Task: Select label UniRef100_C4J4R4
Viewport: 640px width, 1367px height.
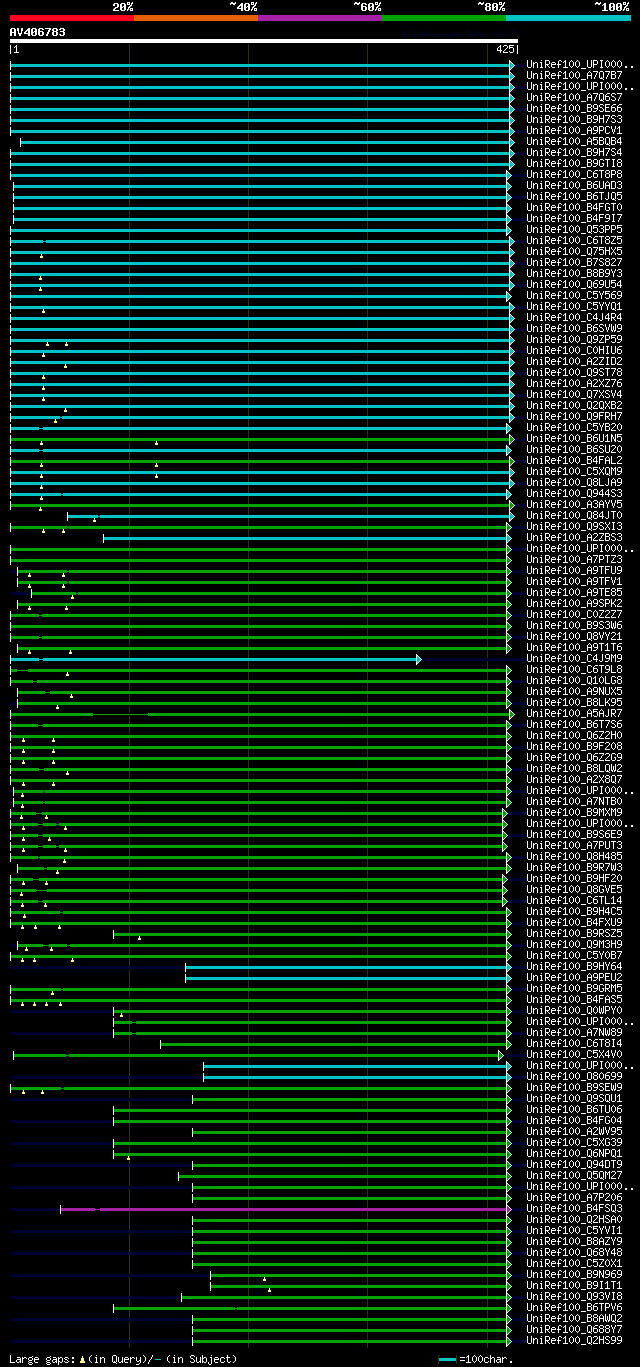Action: [x=574, y=318]
